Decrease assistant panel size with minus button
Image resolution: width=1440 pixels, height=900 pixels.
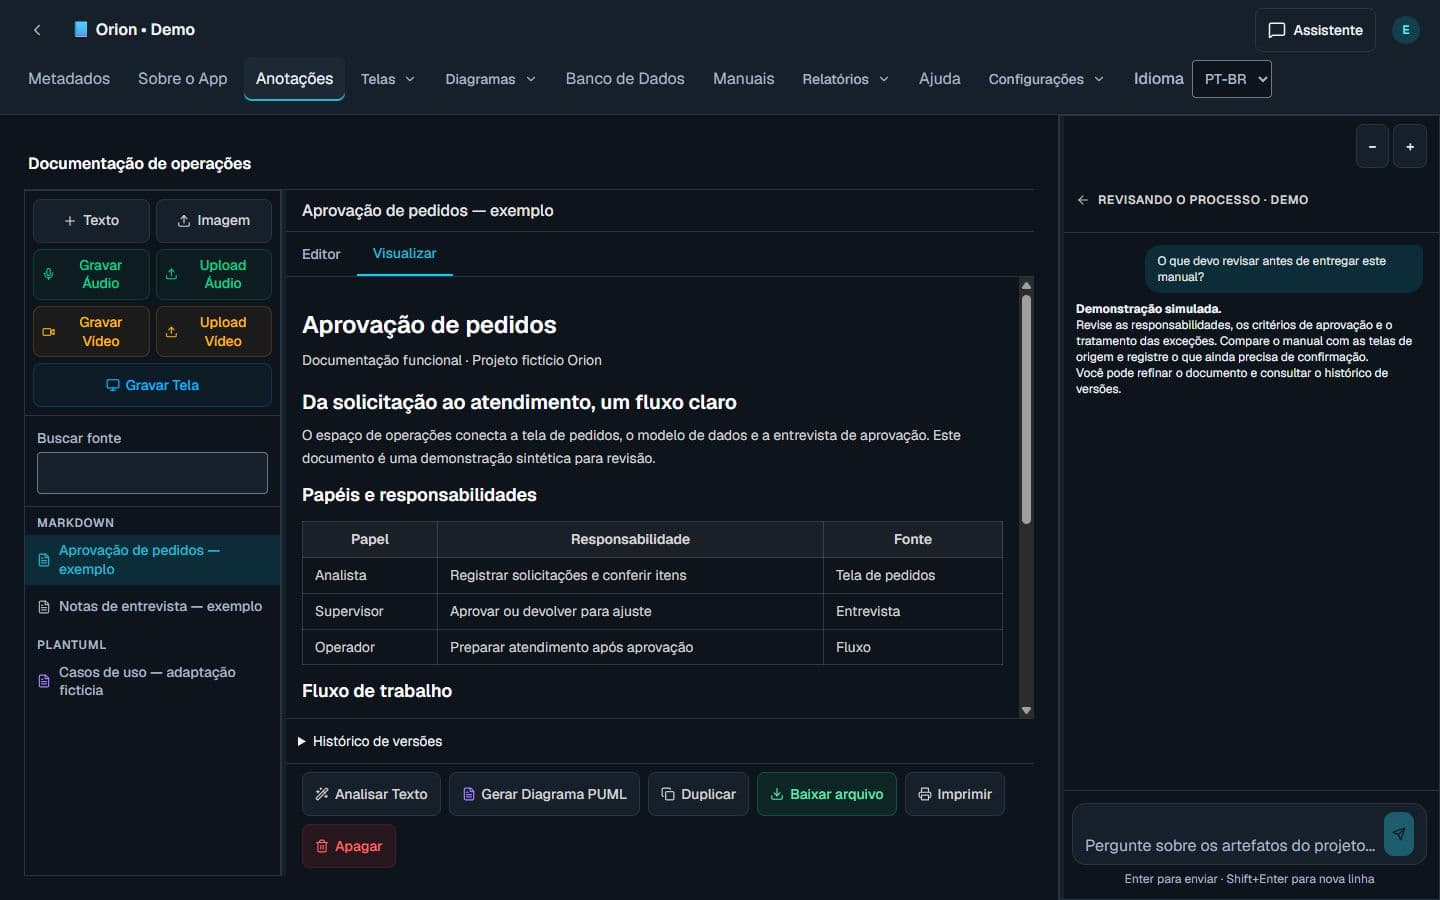[1372, 147]
